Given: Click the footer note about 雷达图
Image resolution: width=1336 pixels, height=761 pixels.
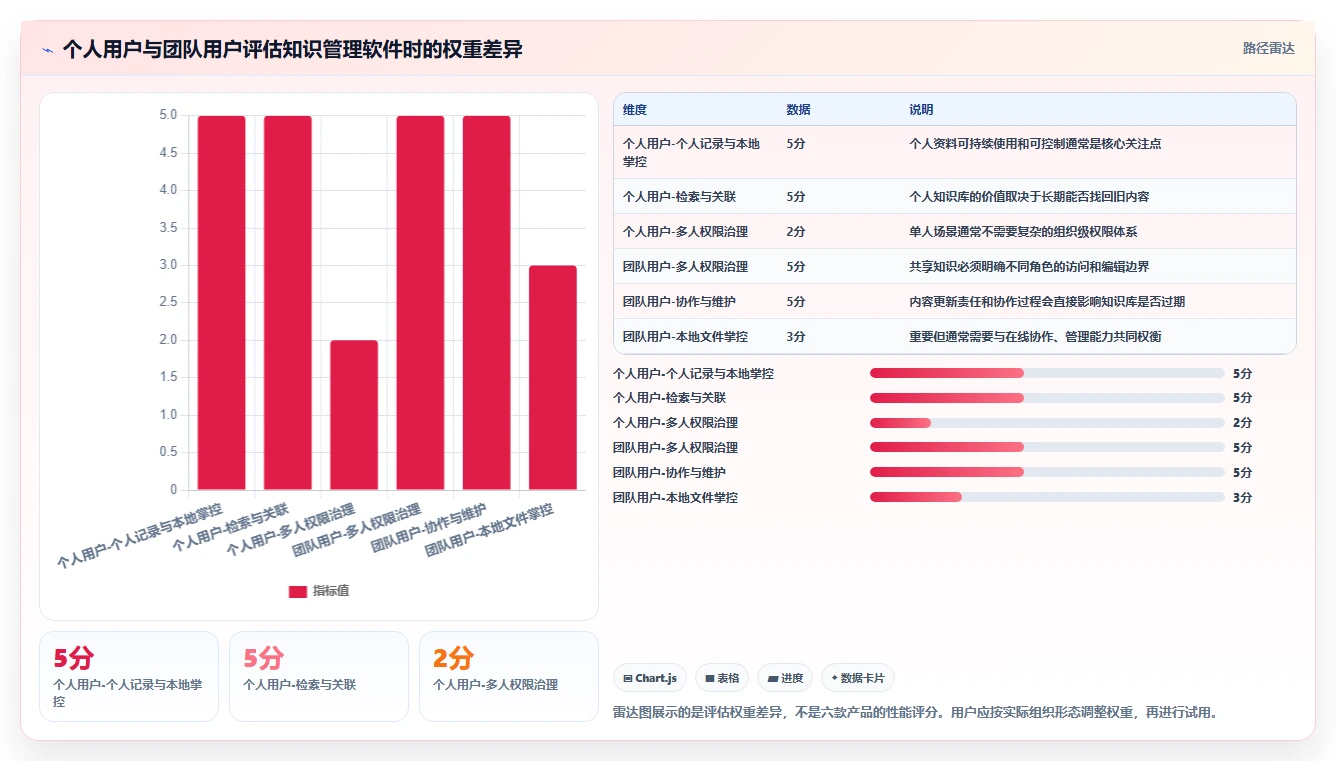Looking at the screenshot, I should coord(915,713).
